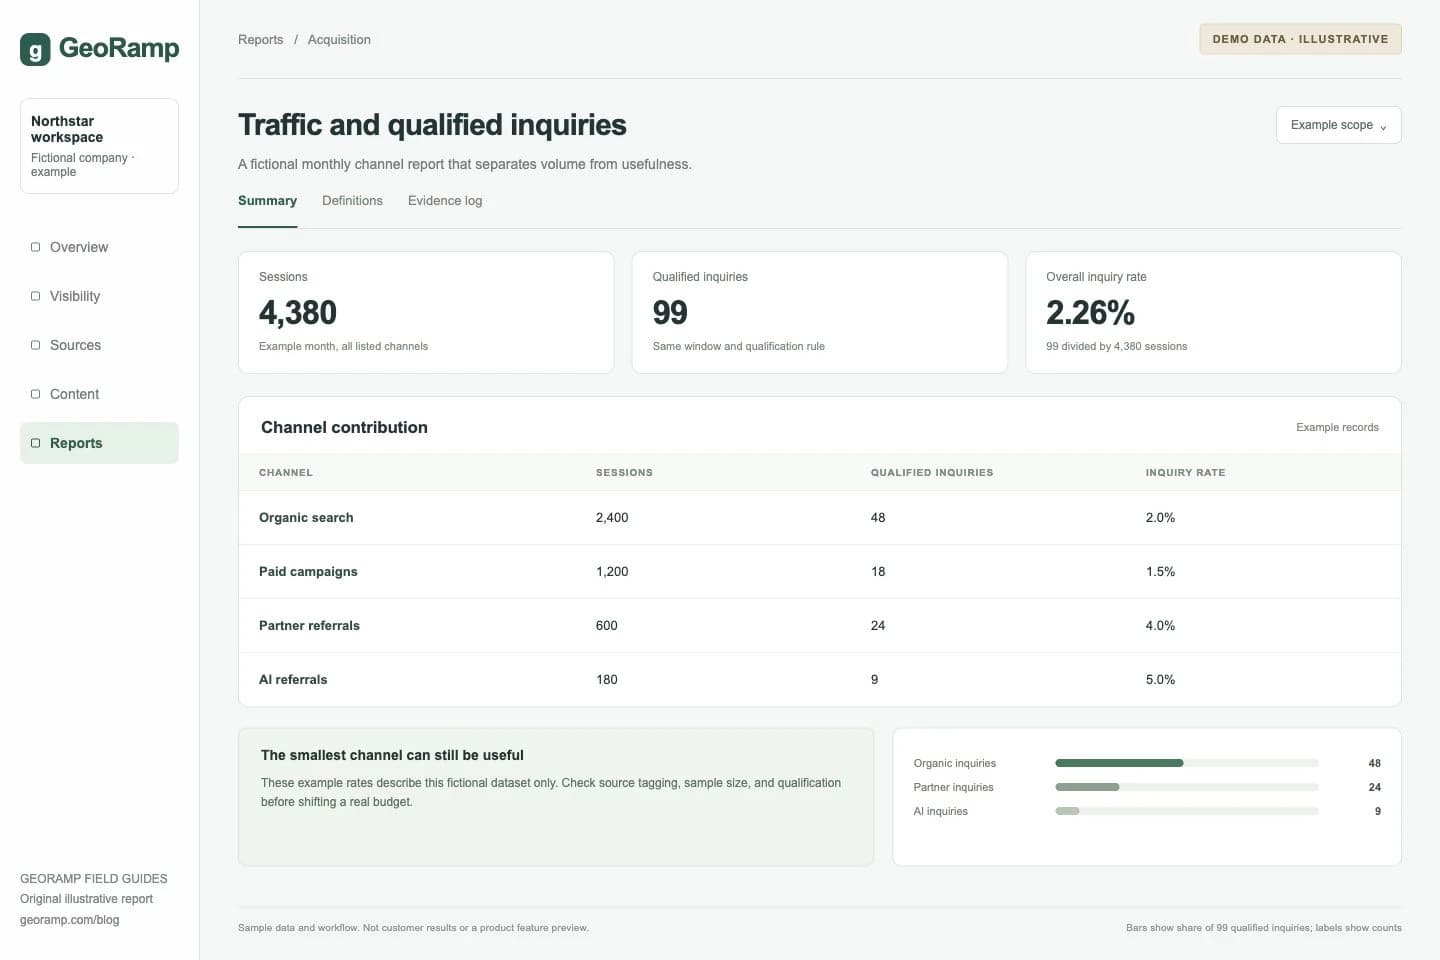Click the Reports breadcrumb link

click(x=260, y=40)
